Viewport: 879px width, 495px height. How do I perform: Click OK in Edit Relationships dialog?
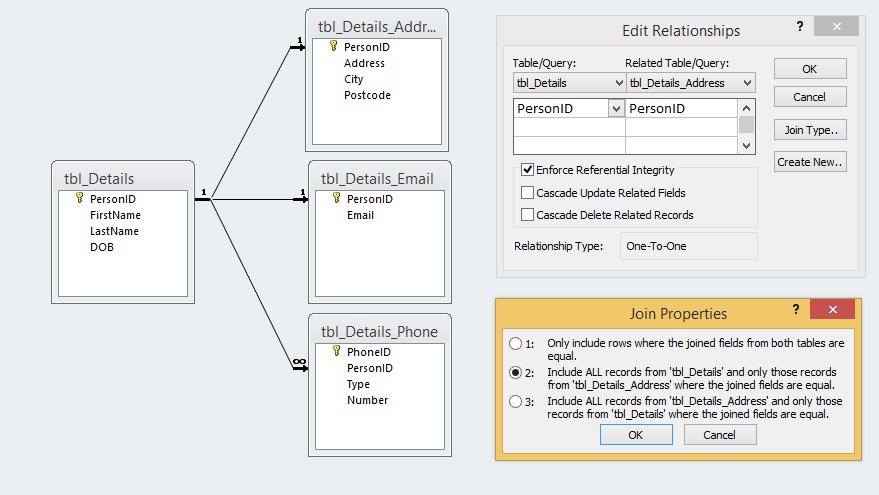point(810,69)
